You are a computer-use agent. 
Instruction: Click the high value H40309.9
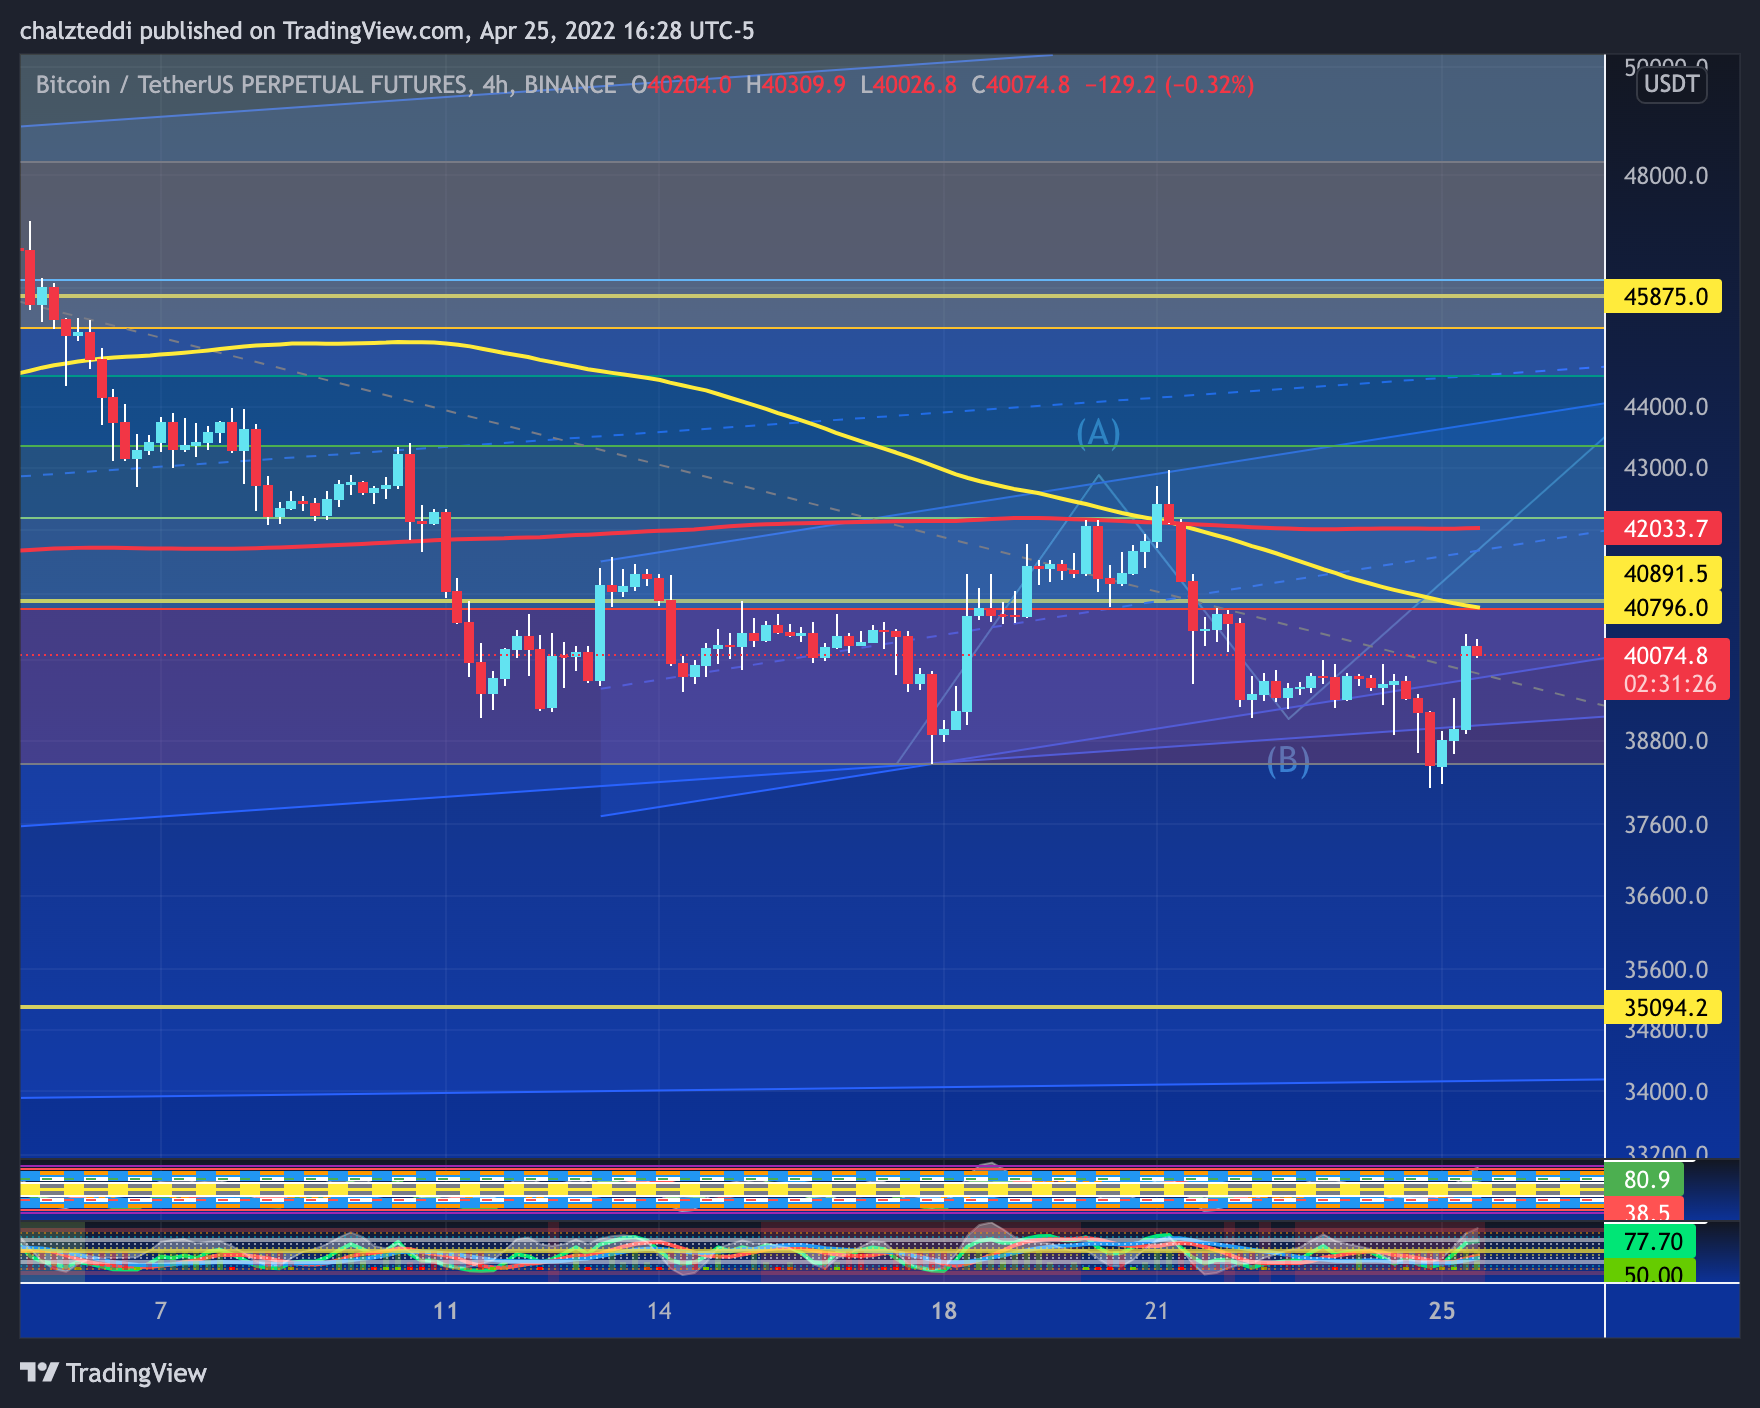[x=796, y=85]
